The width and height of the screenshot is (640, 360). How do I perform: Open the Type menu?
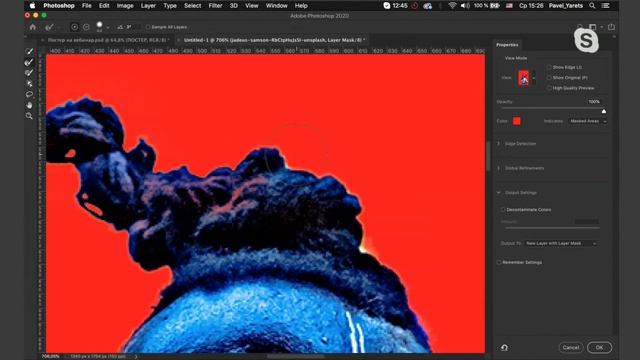point(170,6)
